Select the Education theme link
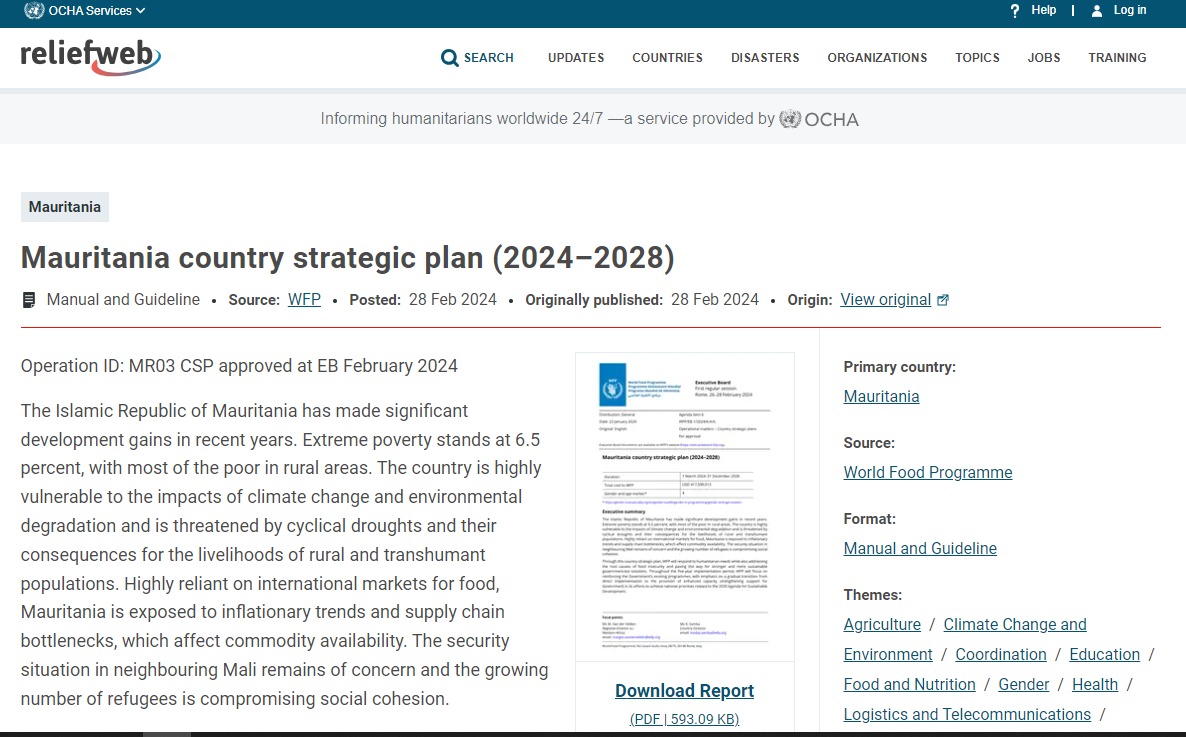 pyautogui.click(x=1104, y=655)
